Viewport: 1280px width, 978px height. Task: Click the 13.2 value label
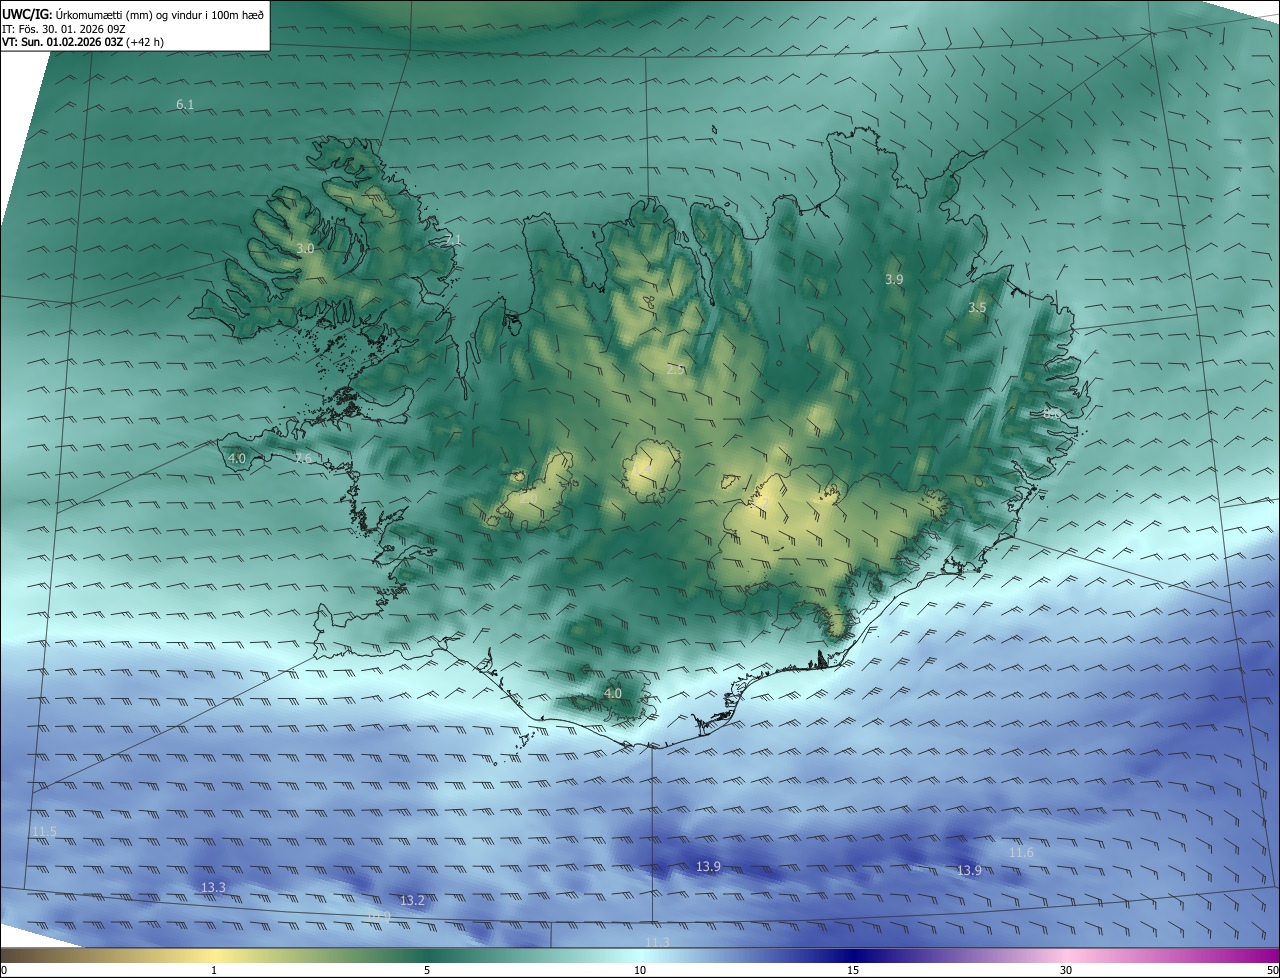coord(412,901)
